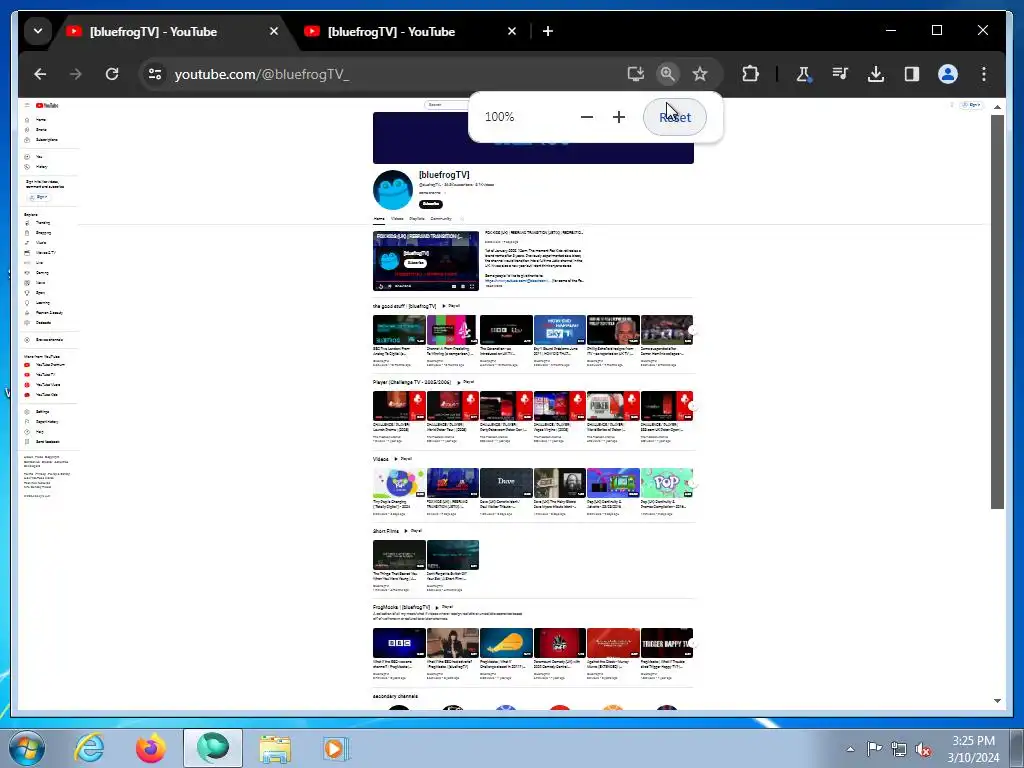This screenshot has width=1024, height=768.
Task: Open site information icon in address bar
Action: [x=155, y=74]
